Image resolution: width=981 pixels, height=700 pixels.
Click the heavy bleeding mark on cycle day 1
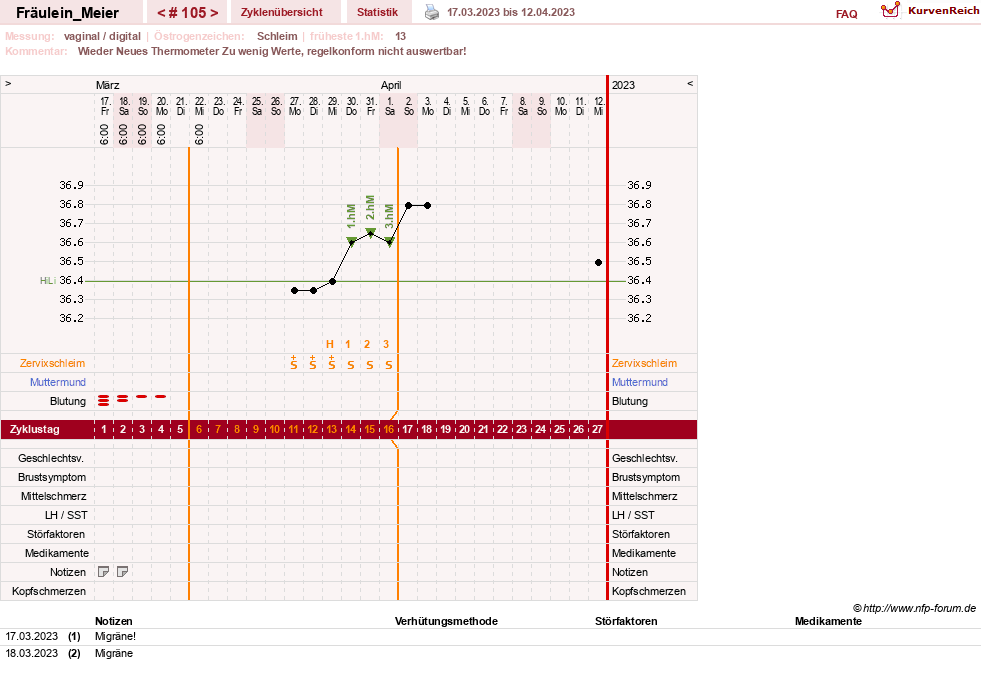(104, 401)
